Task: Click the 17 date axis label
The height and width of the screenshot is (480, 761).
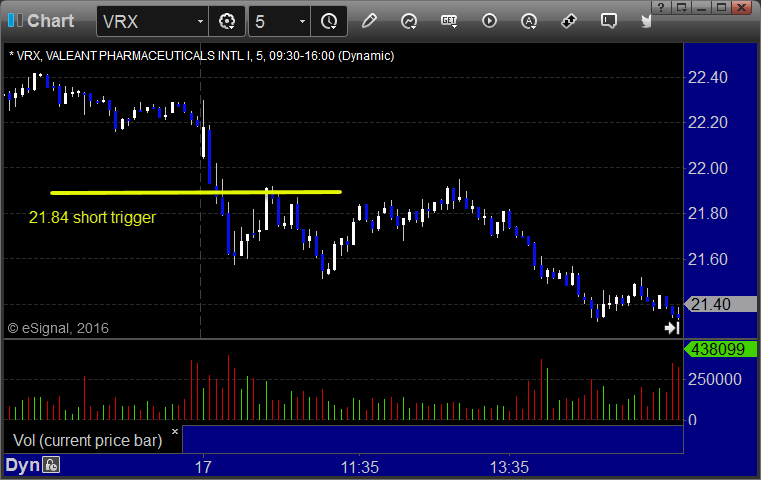Action: tap(203, 467)
